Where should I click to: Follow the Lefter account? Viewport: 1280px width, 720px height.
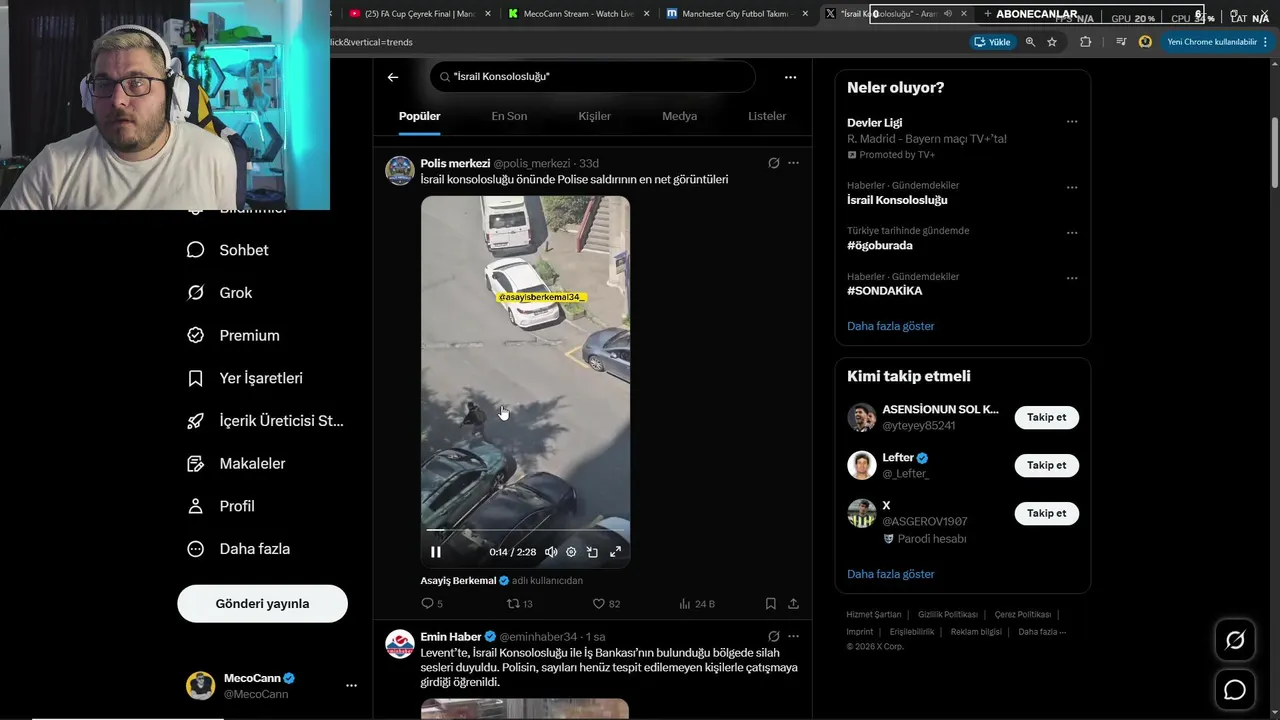pos(1047,465)
